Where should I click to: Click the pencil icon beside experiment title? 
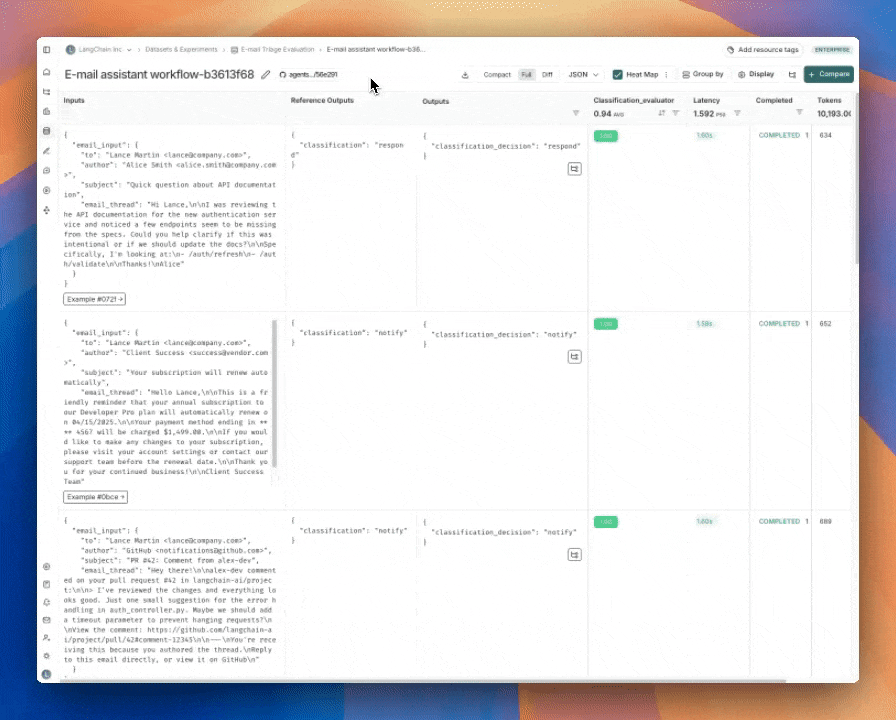[x=265, y=74]
